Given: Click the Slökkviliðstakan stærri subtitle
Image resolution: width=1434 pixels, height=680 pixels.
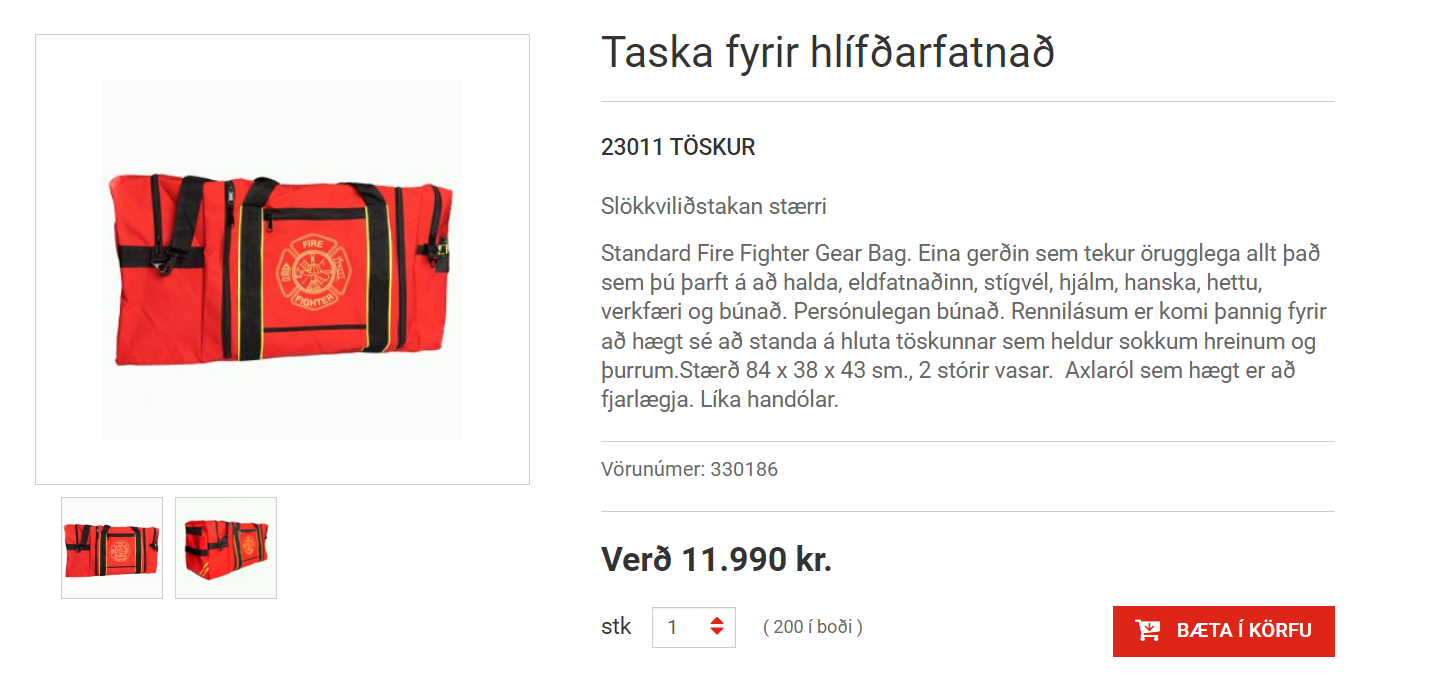Looking at the screenshot, I should [x=714, y=207].
